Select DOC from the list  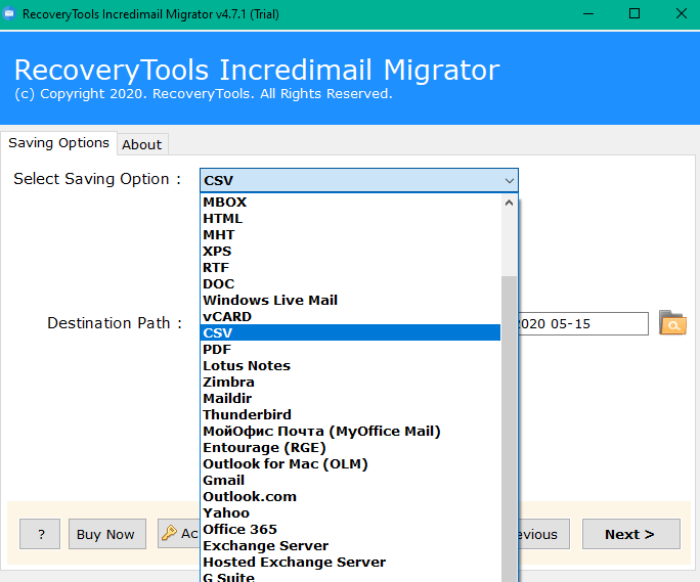pos(350,284)
